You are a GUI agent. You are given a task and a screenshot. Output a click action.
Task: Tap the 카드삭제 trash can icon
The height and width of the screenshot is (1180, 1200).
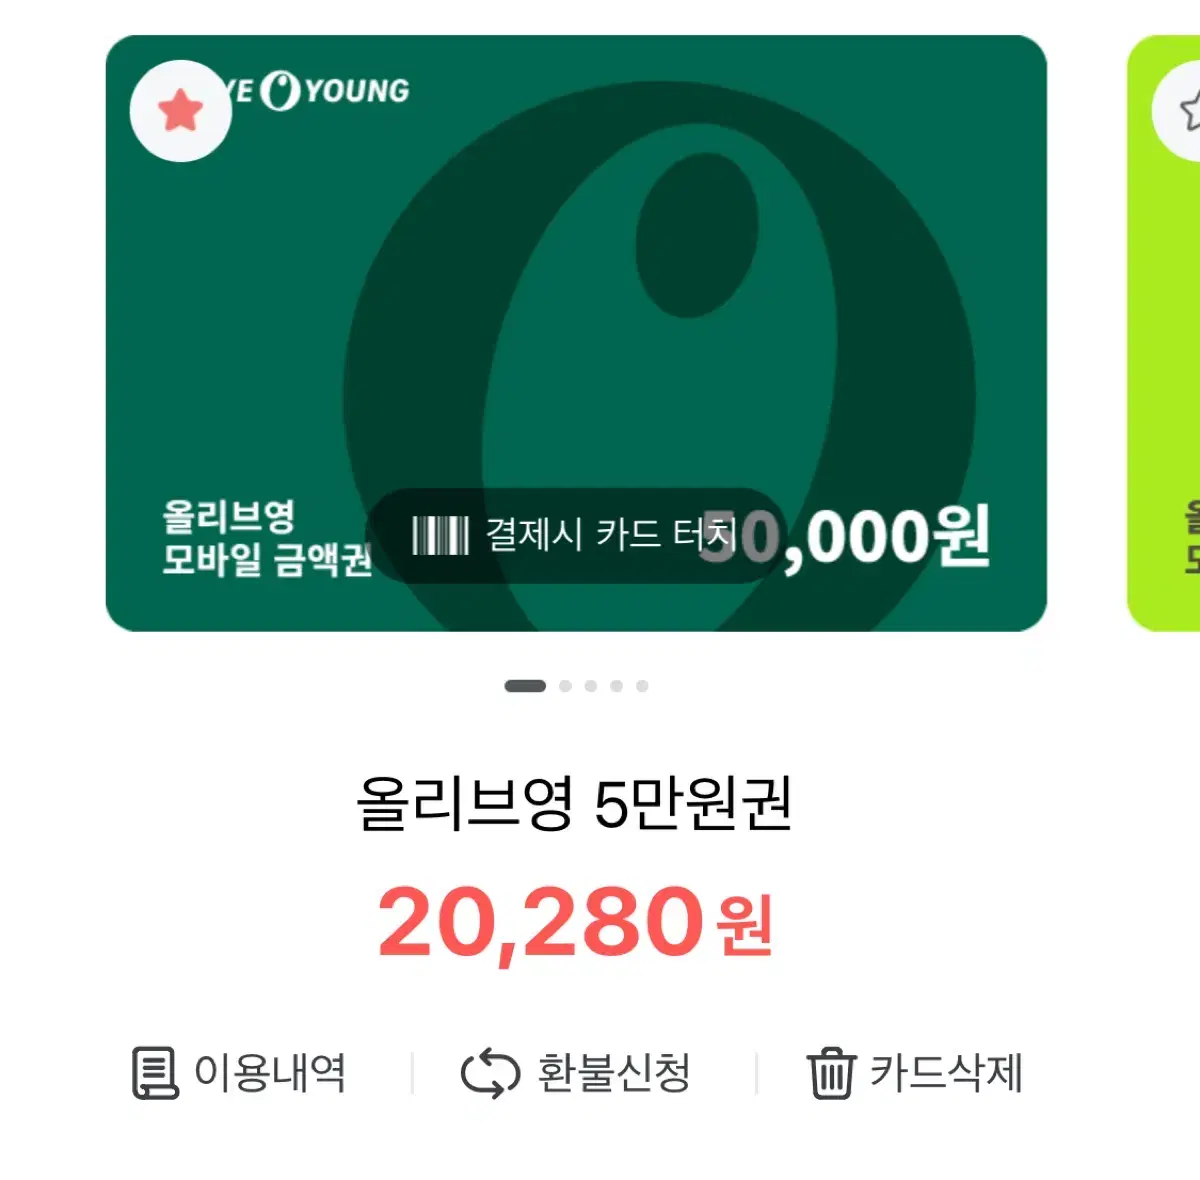(x=831, y=1073)
